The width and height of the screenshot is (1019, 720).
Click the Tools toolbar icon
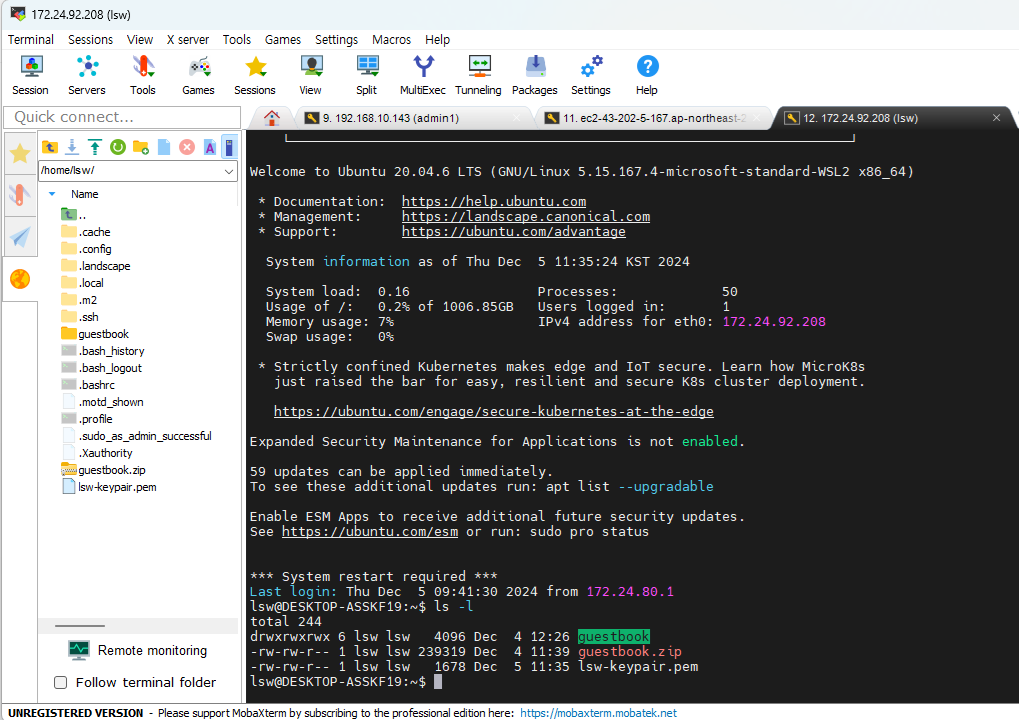tap(142, 75)
